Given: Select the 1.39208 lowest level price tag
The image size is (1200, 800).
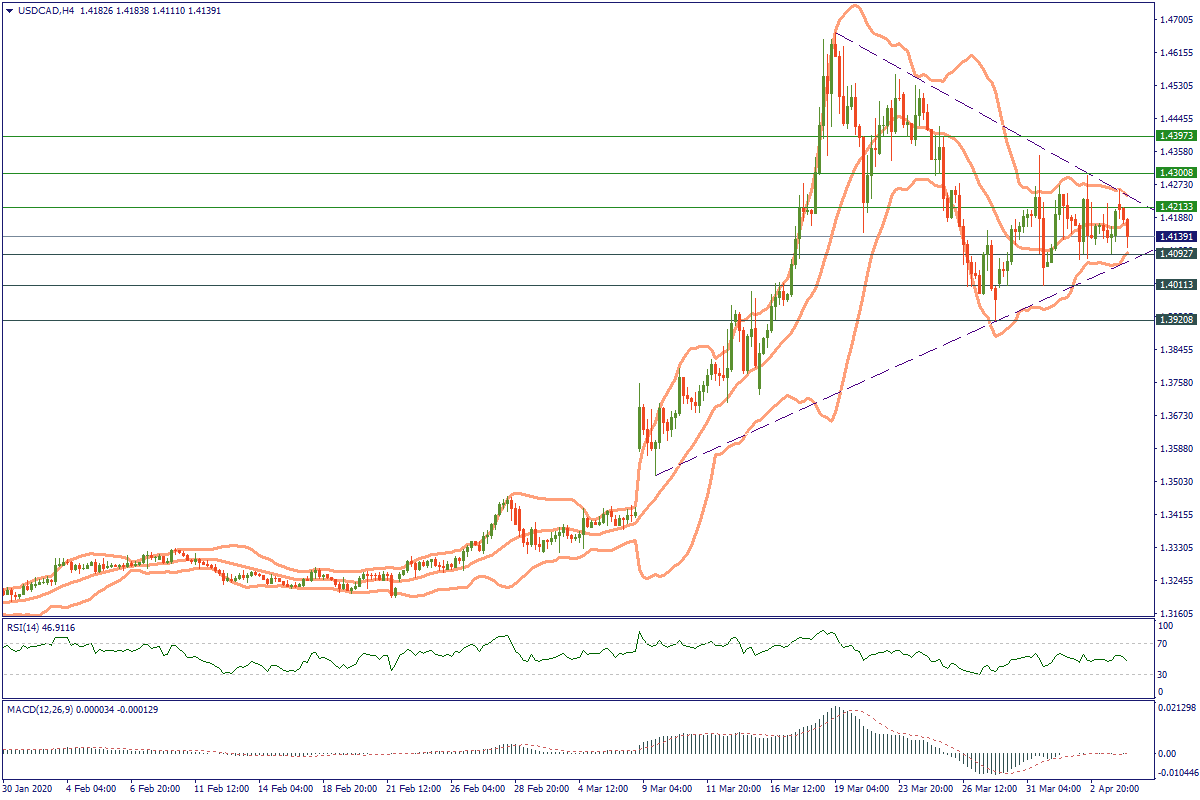Looking at the screenshot, I should point(1171,320).
